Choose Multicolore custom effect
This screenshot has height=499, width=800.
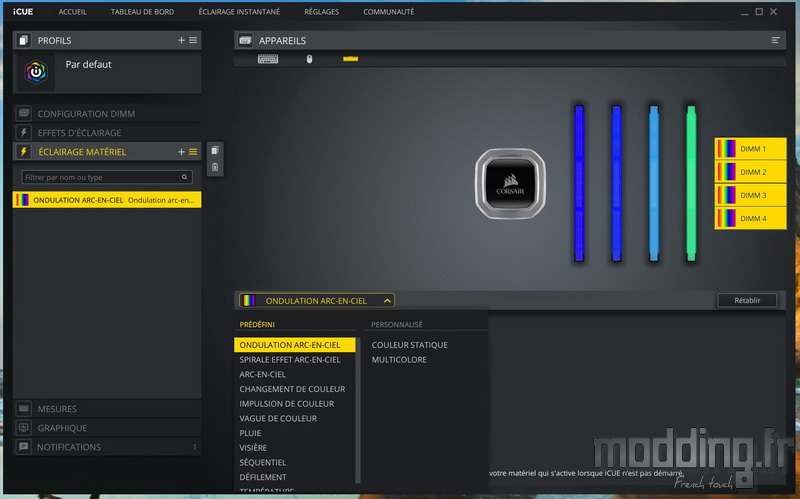[x=399, y=360]
